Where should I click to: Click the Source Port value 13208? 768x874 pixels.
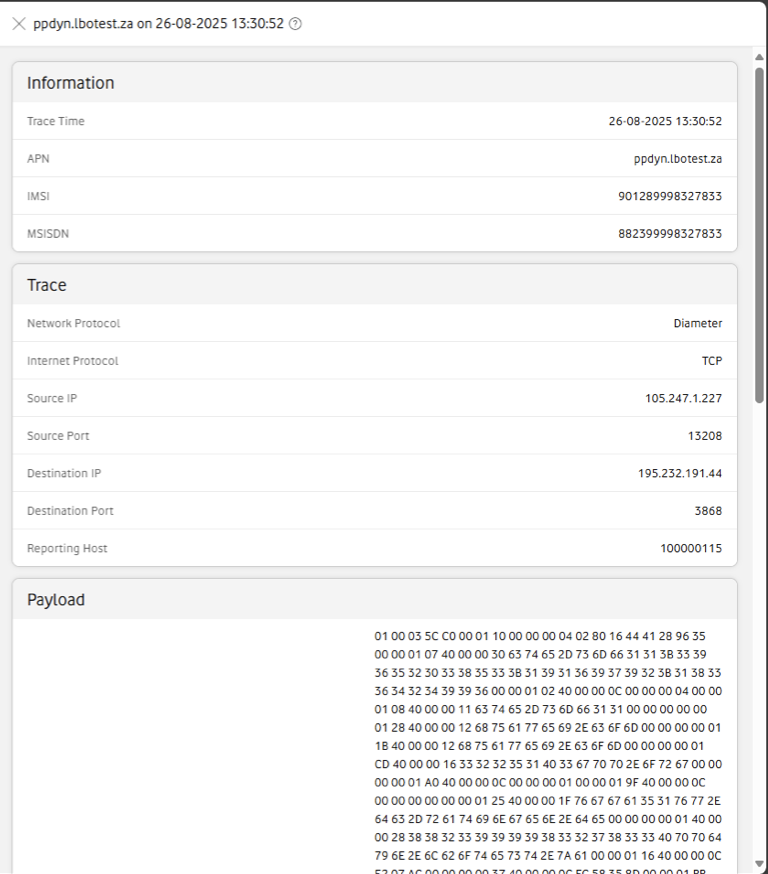tap(702, 436)
